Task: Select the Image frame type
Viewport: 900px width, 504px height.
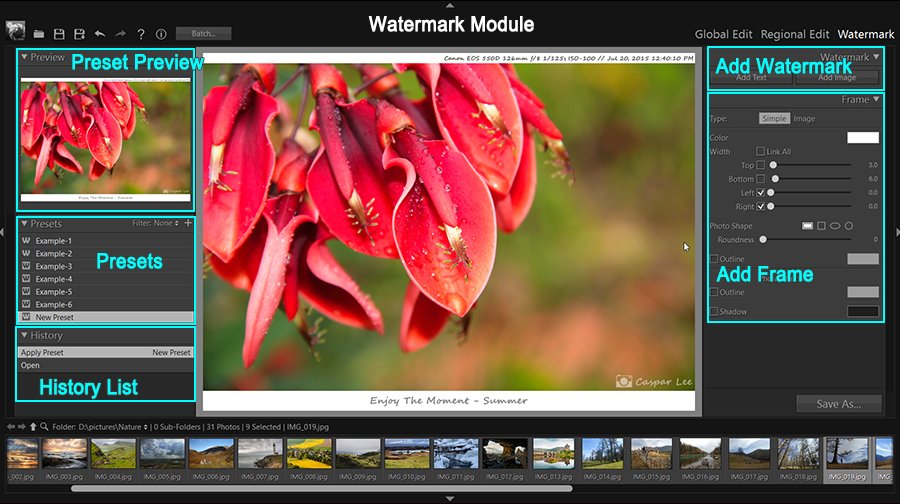Action: tap(804, 118)
